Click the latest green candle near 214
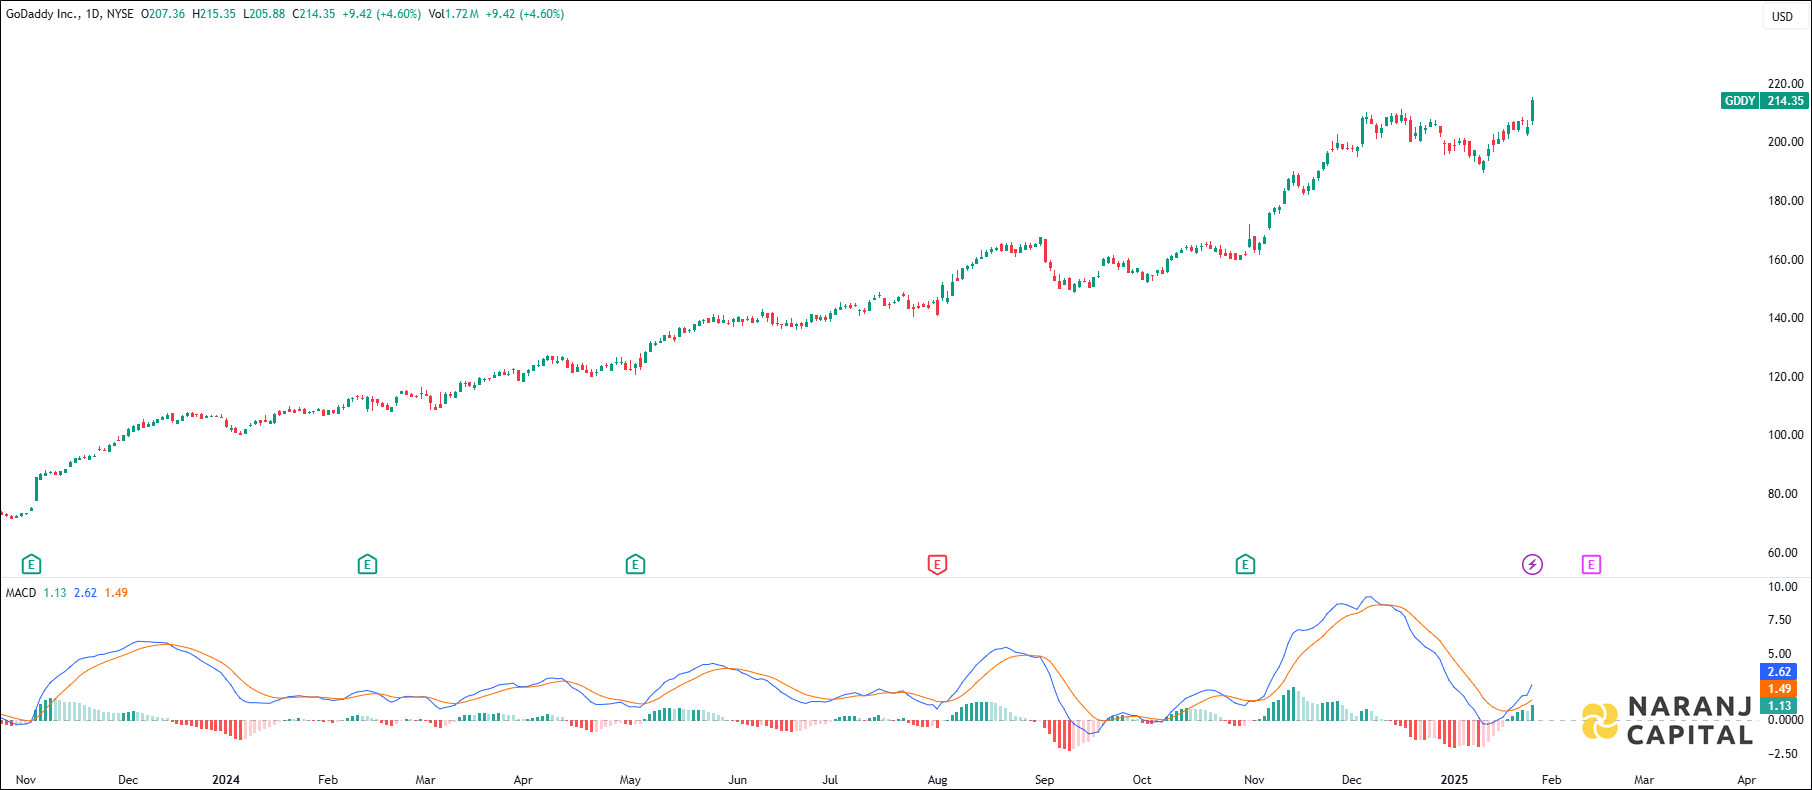Screen dimensions: 1812x790 1533,111
